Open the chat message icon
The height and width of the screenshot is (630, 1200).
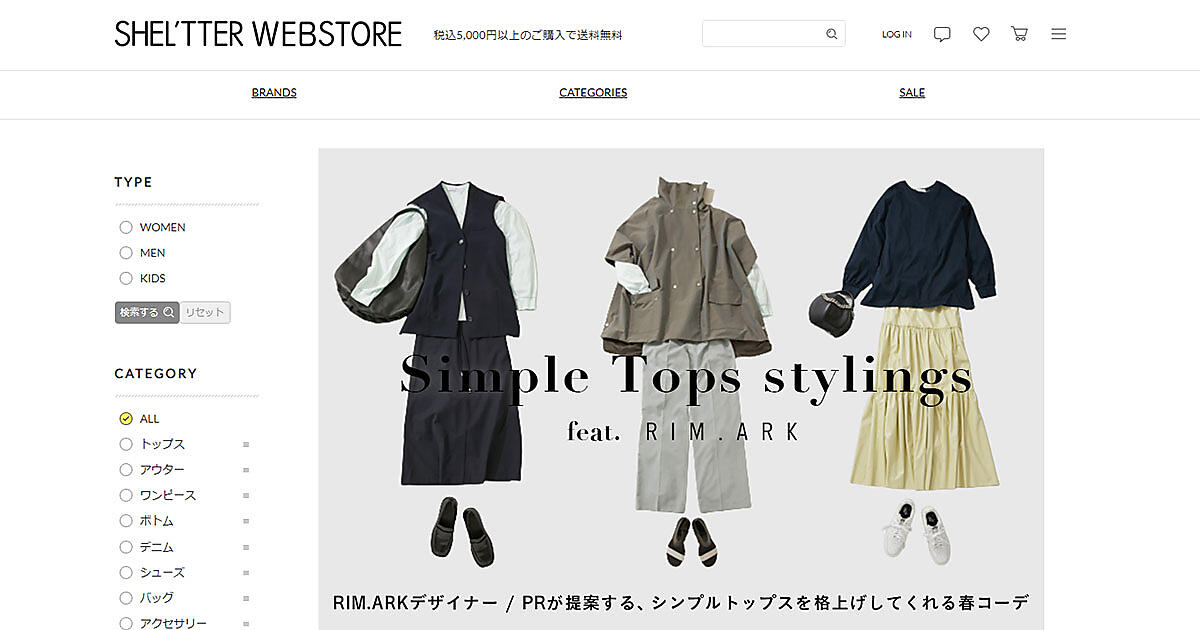click(x=942, y=34)
